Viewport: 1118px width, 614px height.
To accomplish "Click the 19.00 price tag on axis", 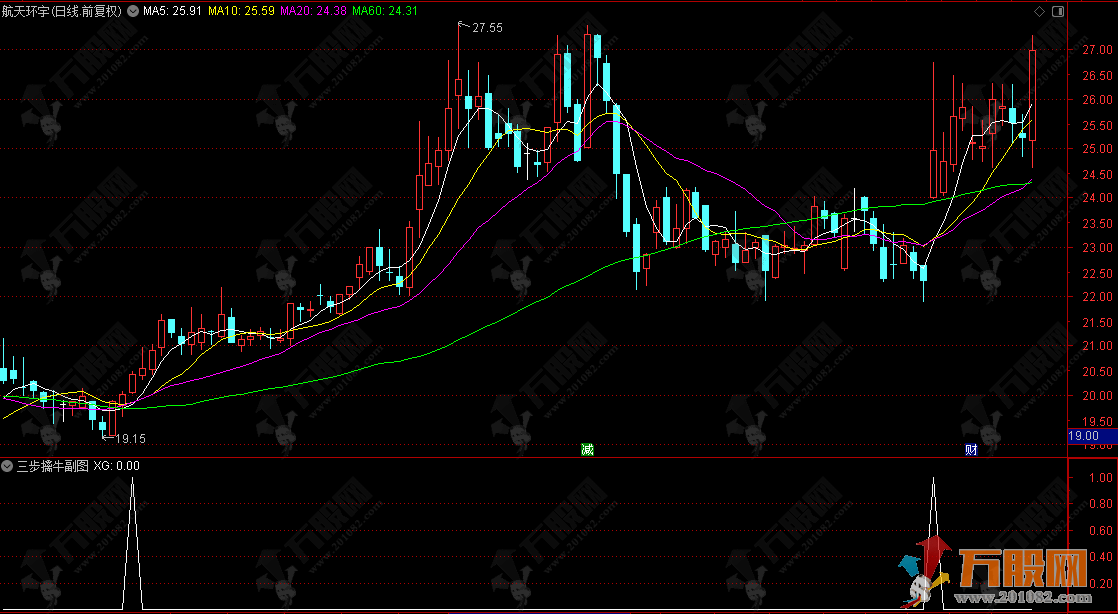I will click(x=1084, y=436).
